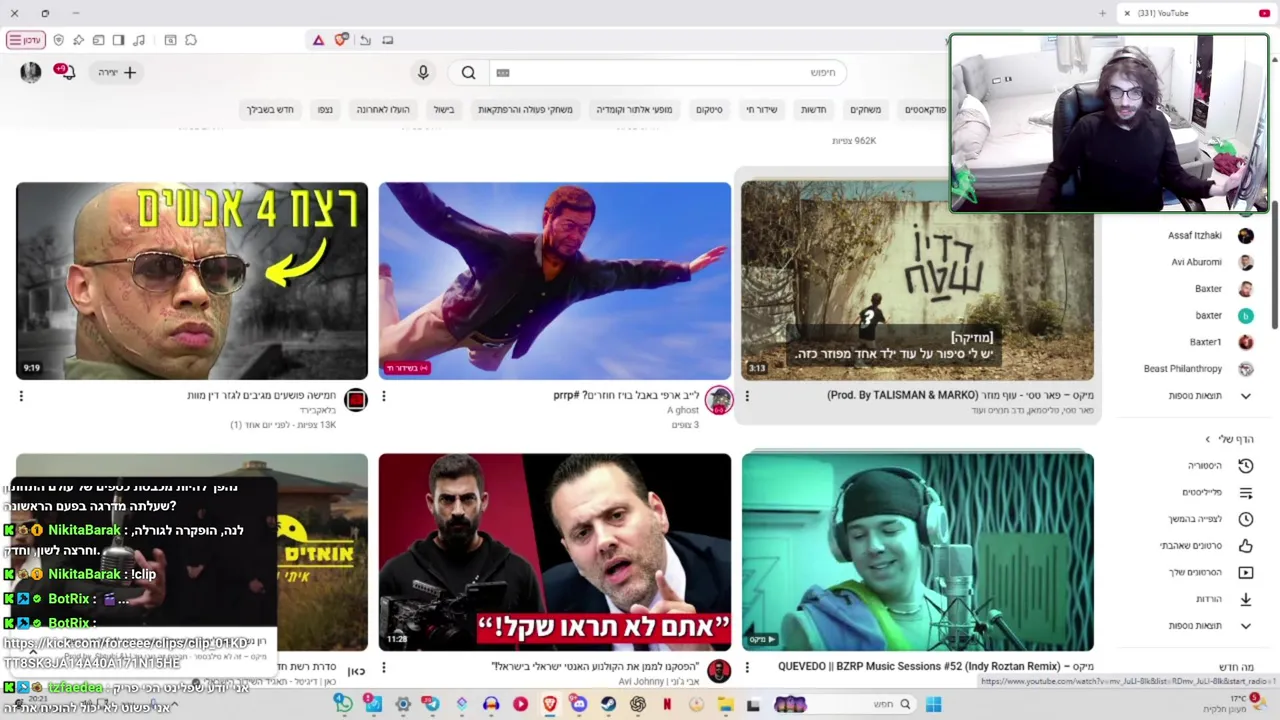Toggle the browser sidebar panel icon
Viewport: 1280px width, 720px height.
point(118,40)
